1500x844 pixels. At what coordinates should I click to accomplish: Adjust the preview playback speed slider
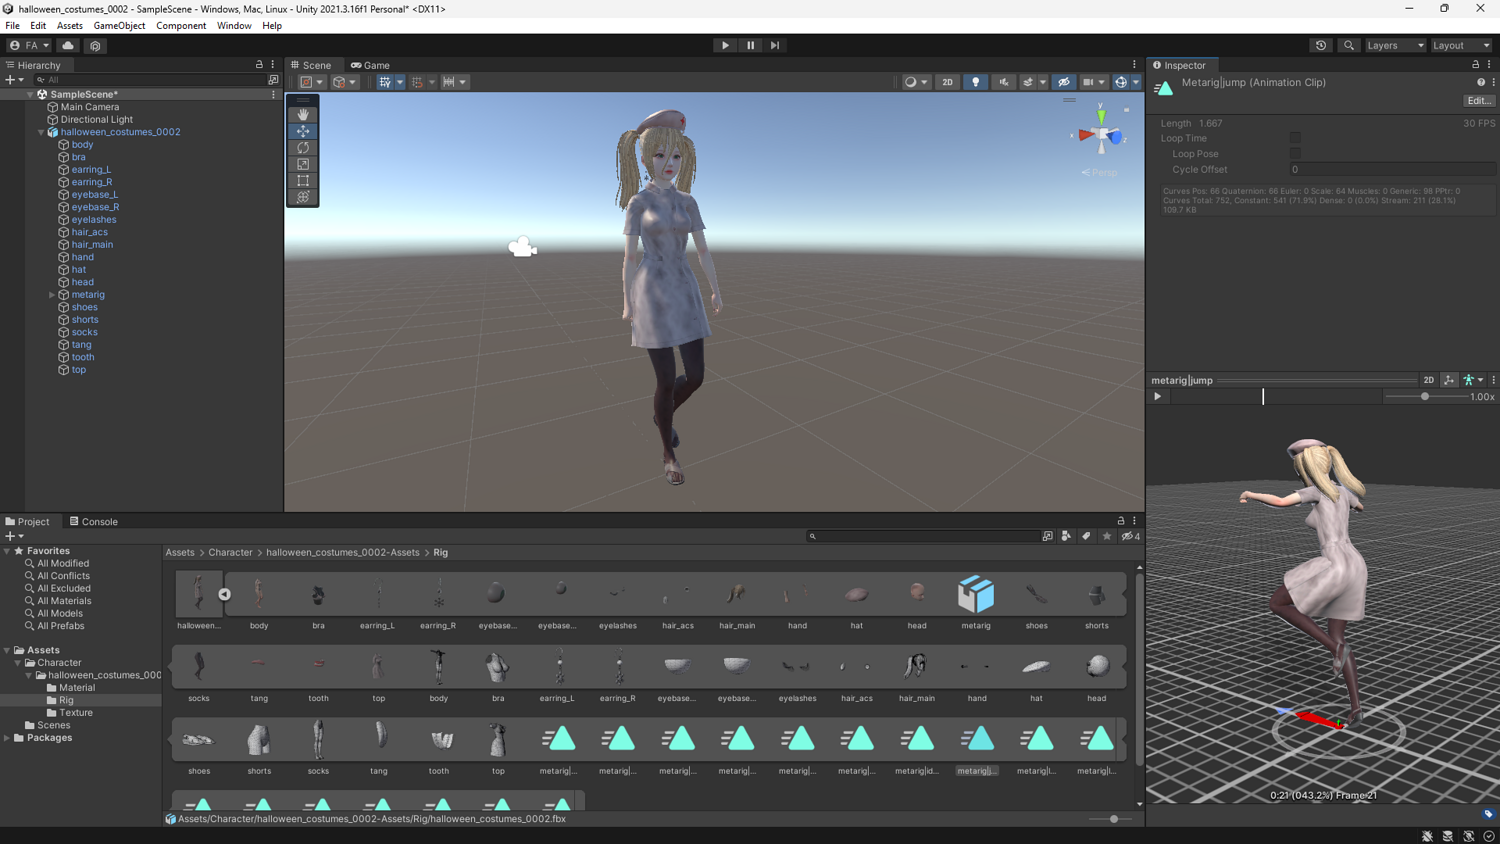(x=1425, y=397)
